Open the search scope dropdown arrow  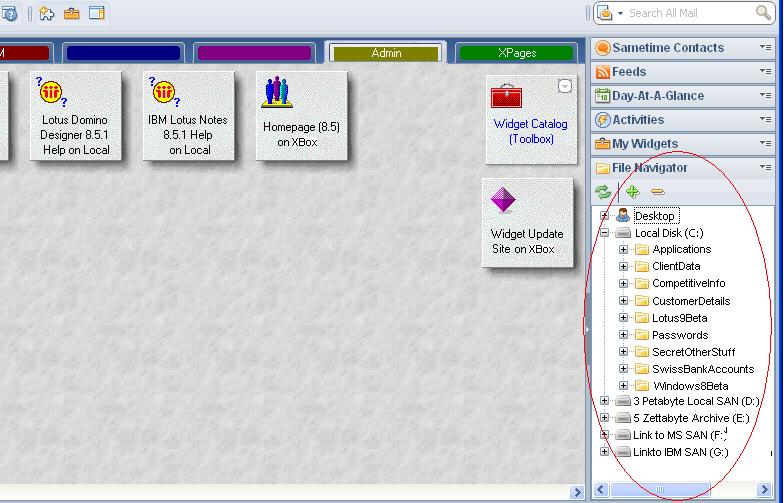coord(620,14)
